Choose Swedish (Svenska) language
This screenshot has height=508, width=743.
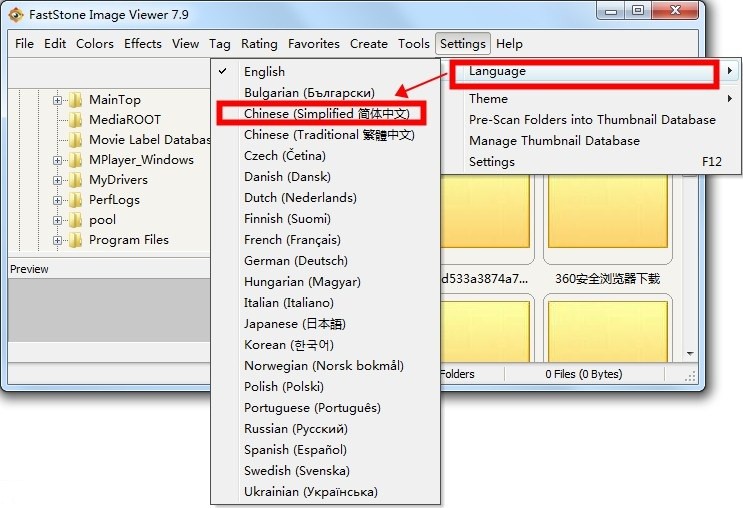click(x=325, y=471)
